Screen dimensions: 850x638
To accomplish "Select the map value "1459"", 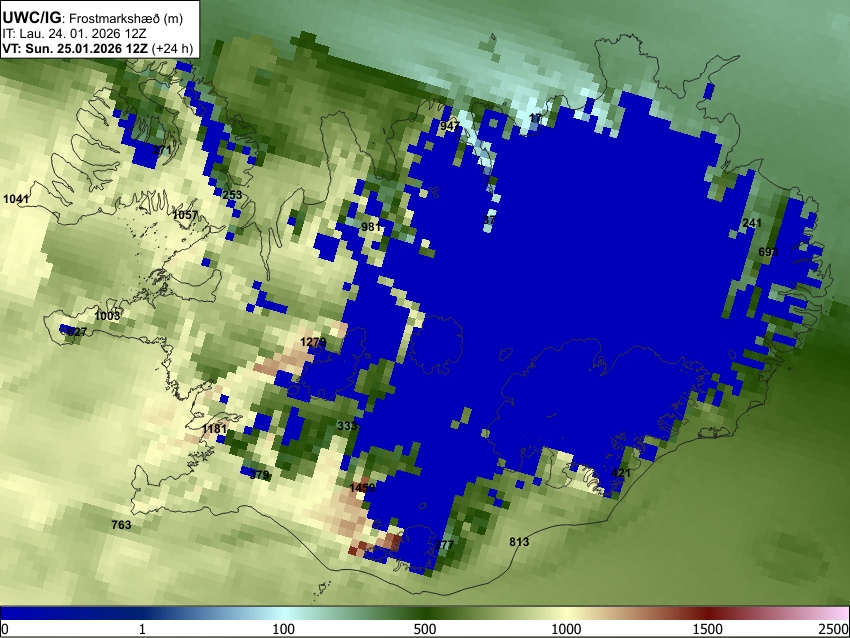I will (x=362, y=488).
